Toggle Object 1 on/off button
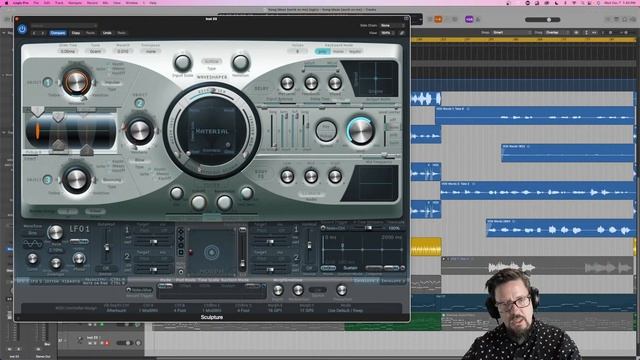640x360 pixels. (47, 82)
